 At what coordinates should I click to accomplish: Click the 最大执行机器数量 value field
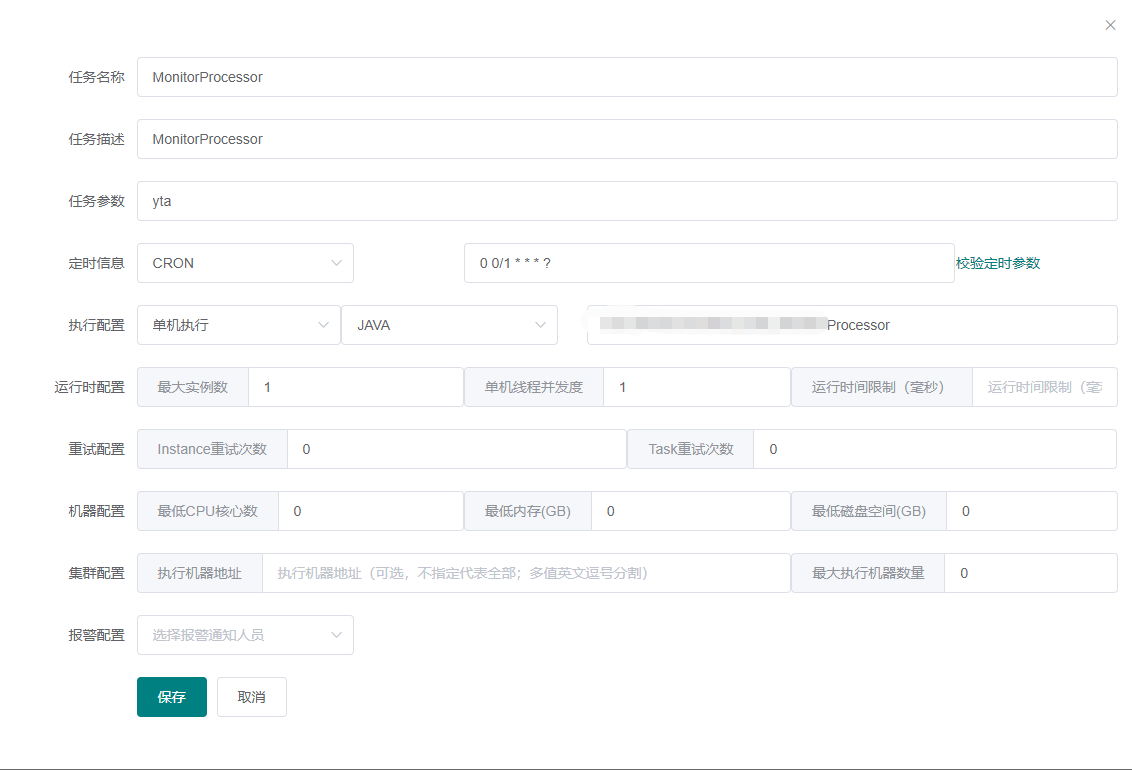click(x=1031, y=574)
